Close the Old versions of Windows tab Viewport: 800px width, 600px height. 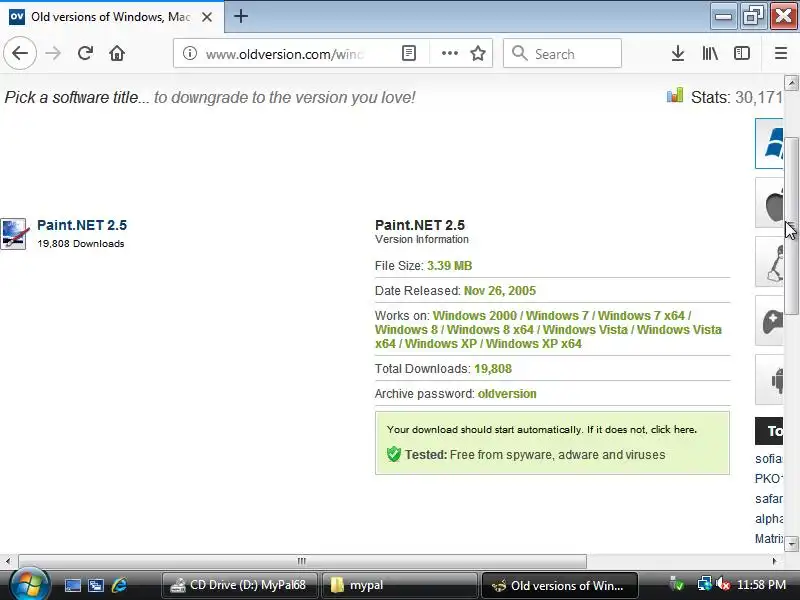click(207, 17)
